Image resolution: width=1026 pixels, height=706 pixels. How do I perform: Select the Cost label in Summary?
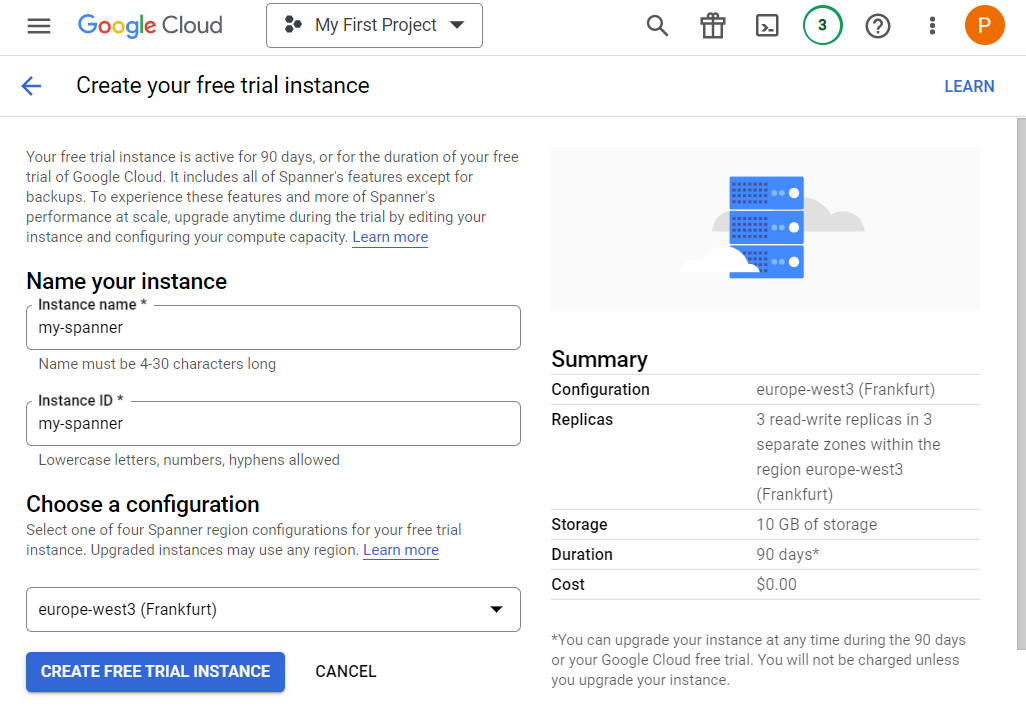coord(568,584)
